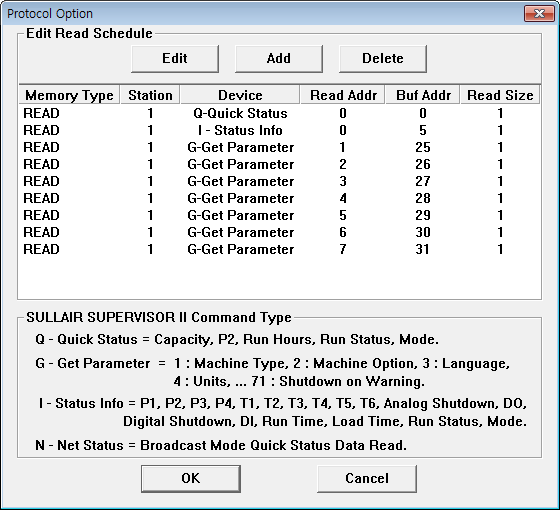Screen dimensions: 560x510
Task: Click the Read Size column header
Action: point(500,95)
